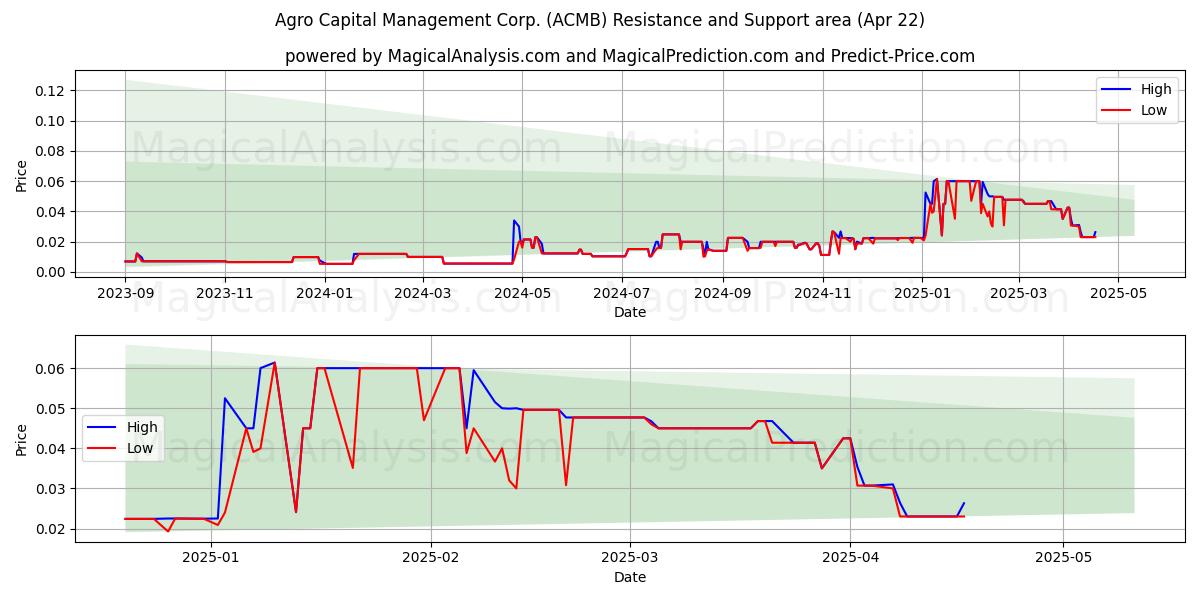Click the top chart 'Date' axis label
This screenshot has width=1200, height=600.
(x=630, y=312)
